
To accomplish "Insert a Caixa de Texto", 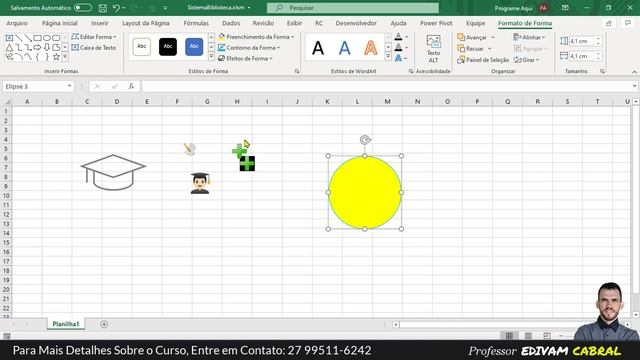I will (x=94, y=48).
